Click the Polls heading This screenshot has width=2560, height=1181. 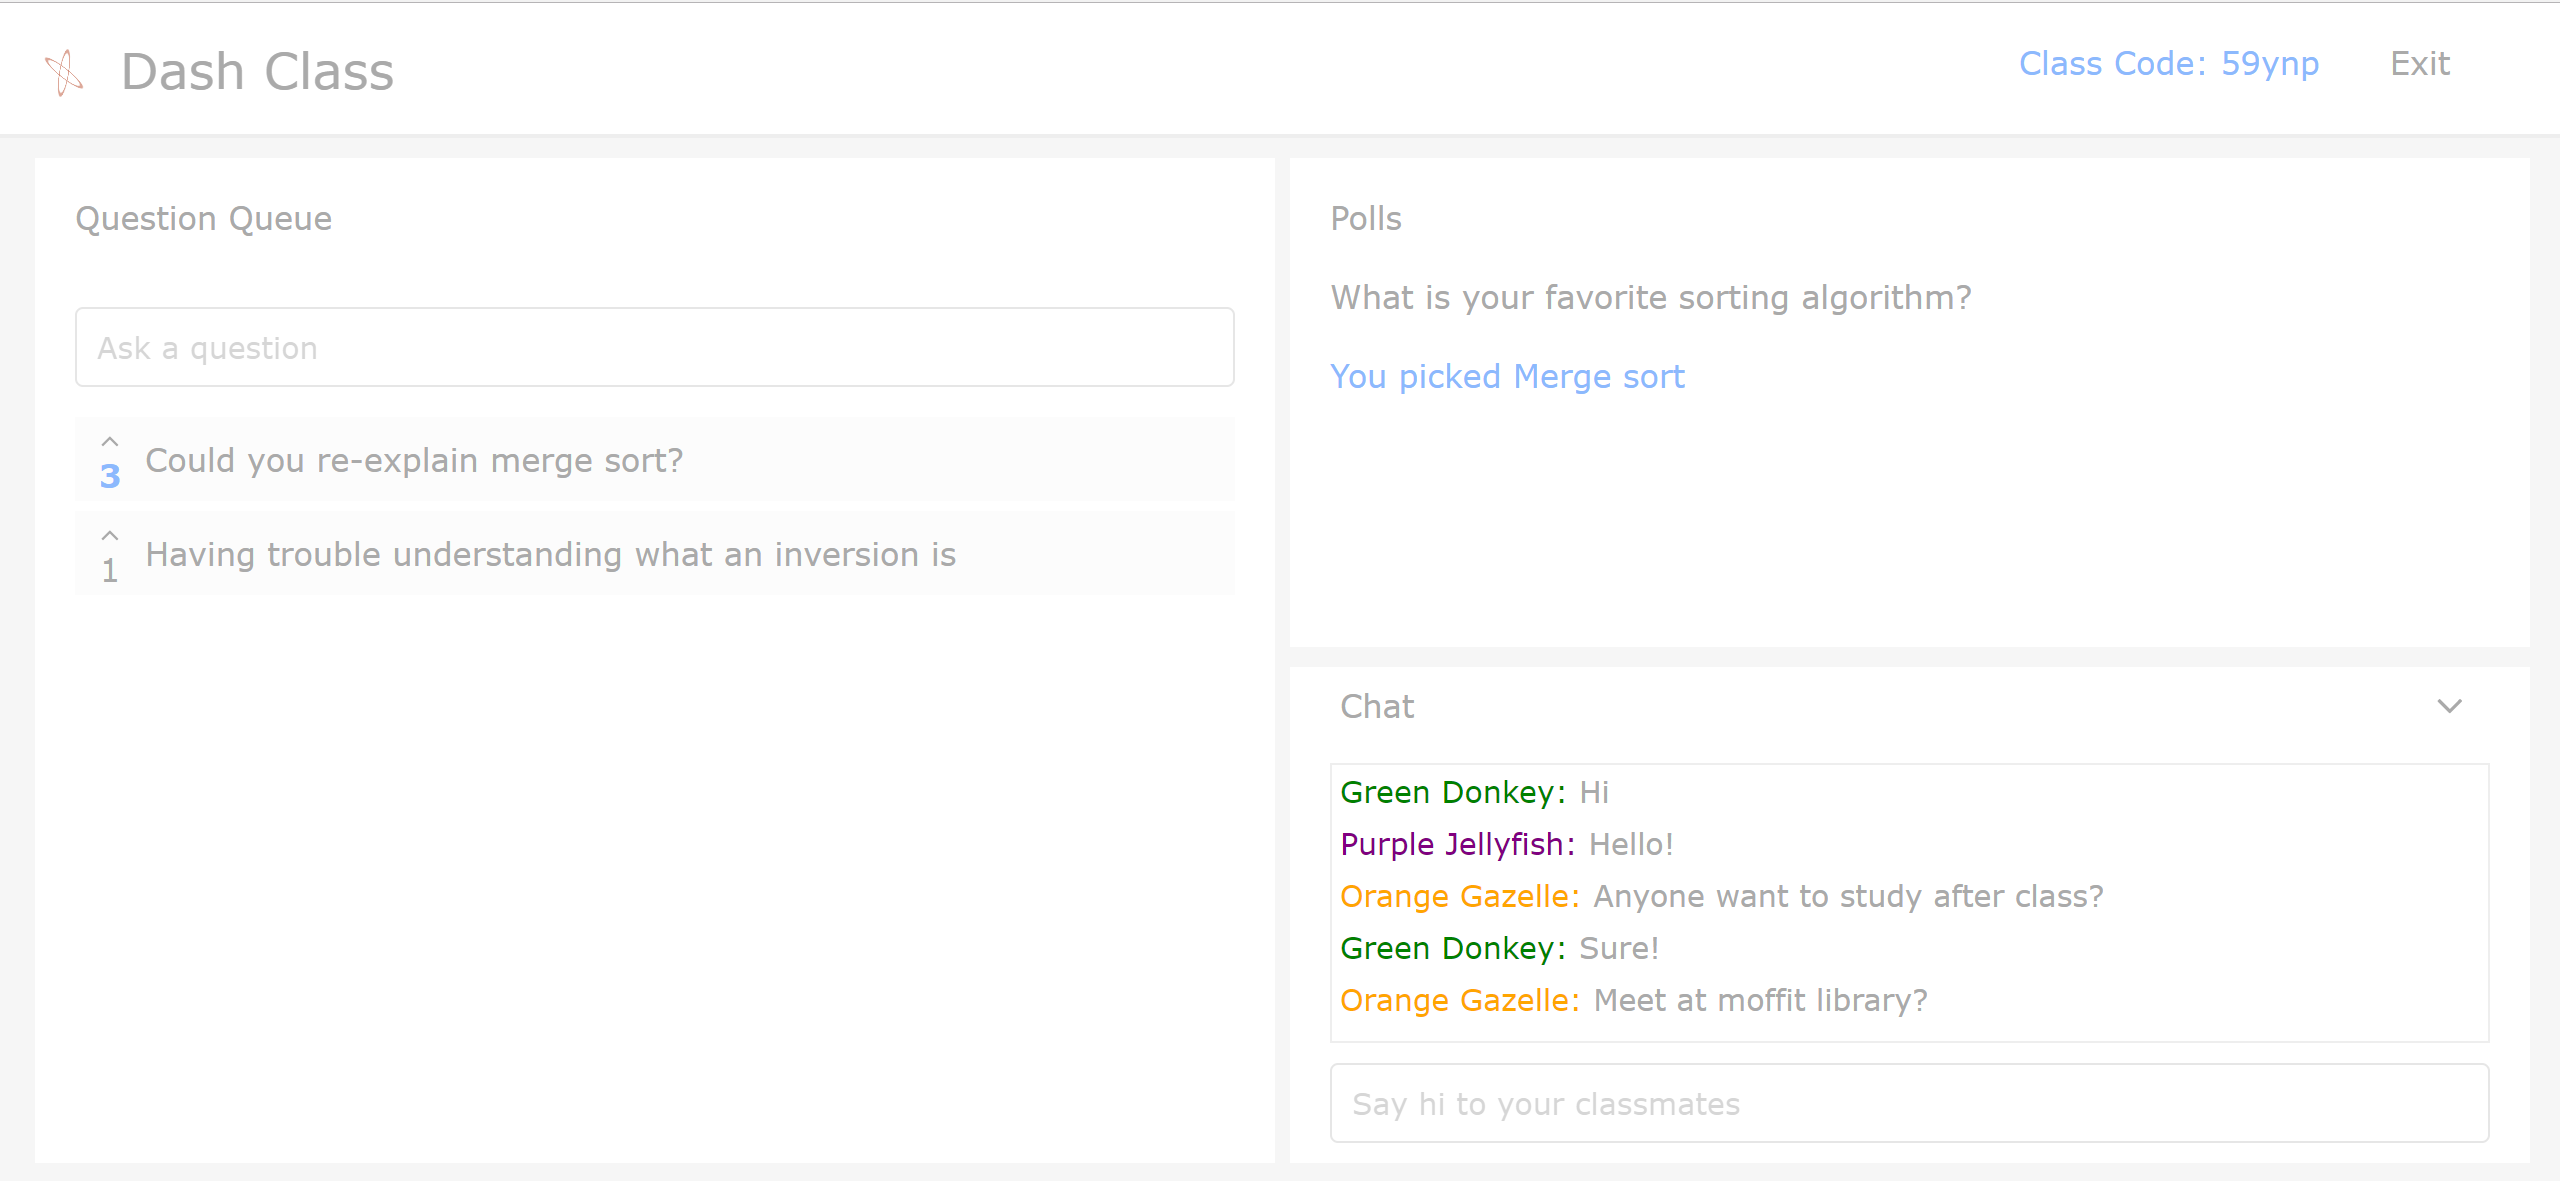pyautogui.click(x=1366, y=219)
